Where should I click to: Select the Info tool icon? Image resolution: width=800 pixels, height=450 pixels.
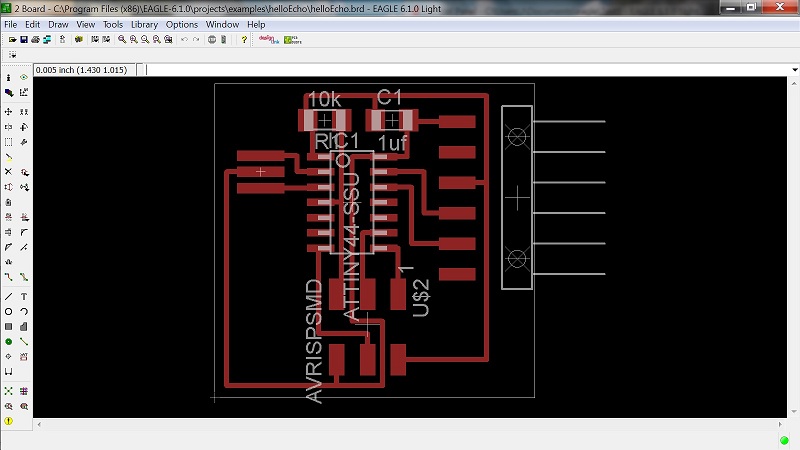(x=8, y=78)
